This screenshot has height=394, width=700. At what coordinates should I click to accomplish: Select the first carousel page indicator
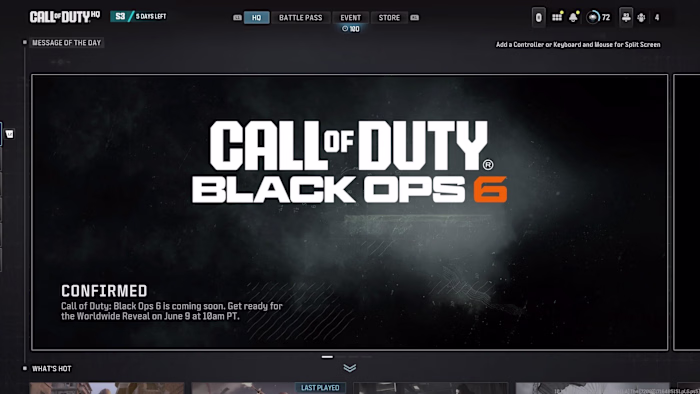(327, 357)
